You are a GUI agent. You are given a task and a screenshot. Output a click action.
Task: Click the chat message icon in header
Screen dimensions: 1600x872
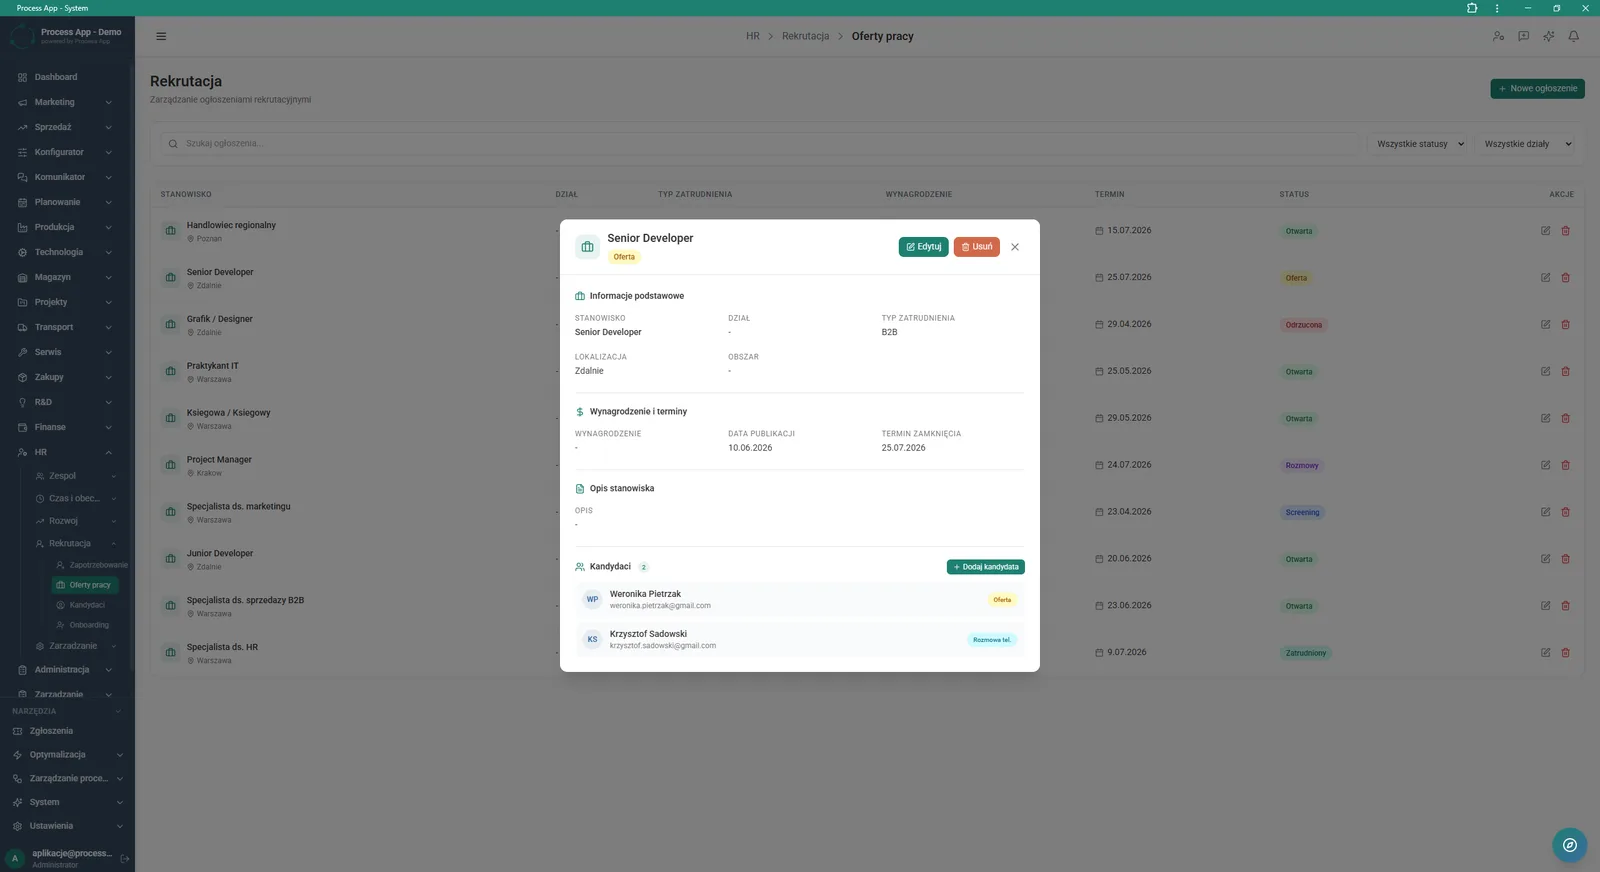click(x=1523, y=37)
